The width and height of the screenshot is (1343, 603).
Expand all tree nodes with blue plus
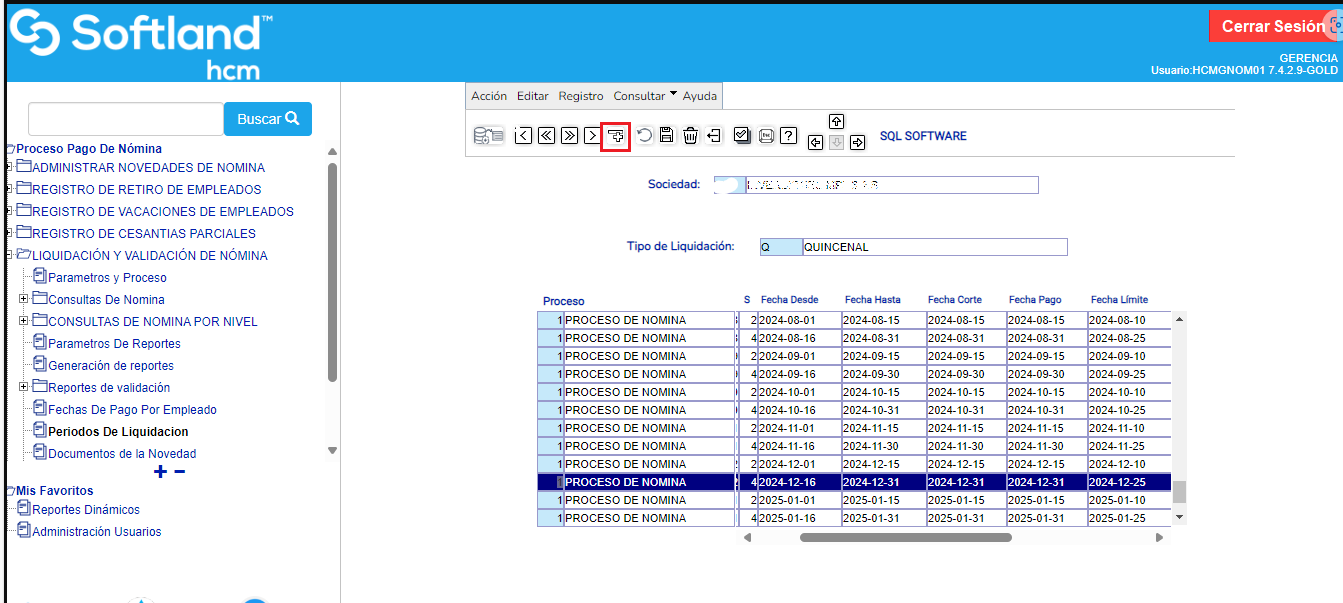tap(160, 472)
